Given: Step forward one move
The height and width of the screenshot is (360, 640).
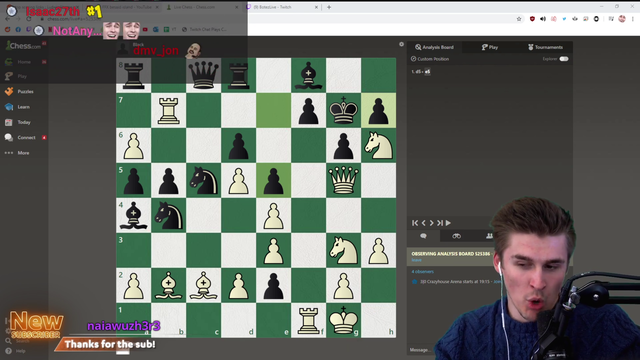Looking at the screenshot, I should click(431, 223).
